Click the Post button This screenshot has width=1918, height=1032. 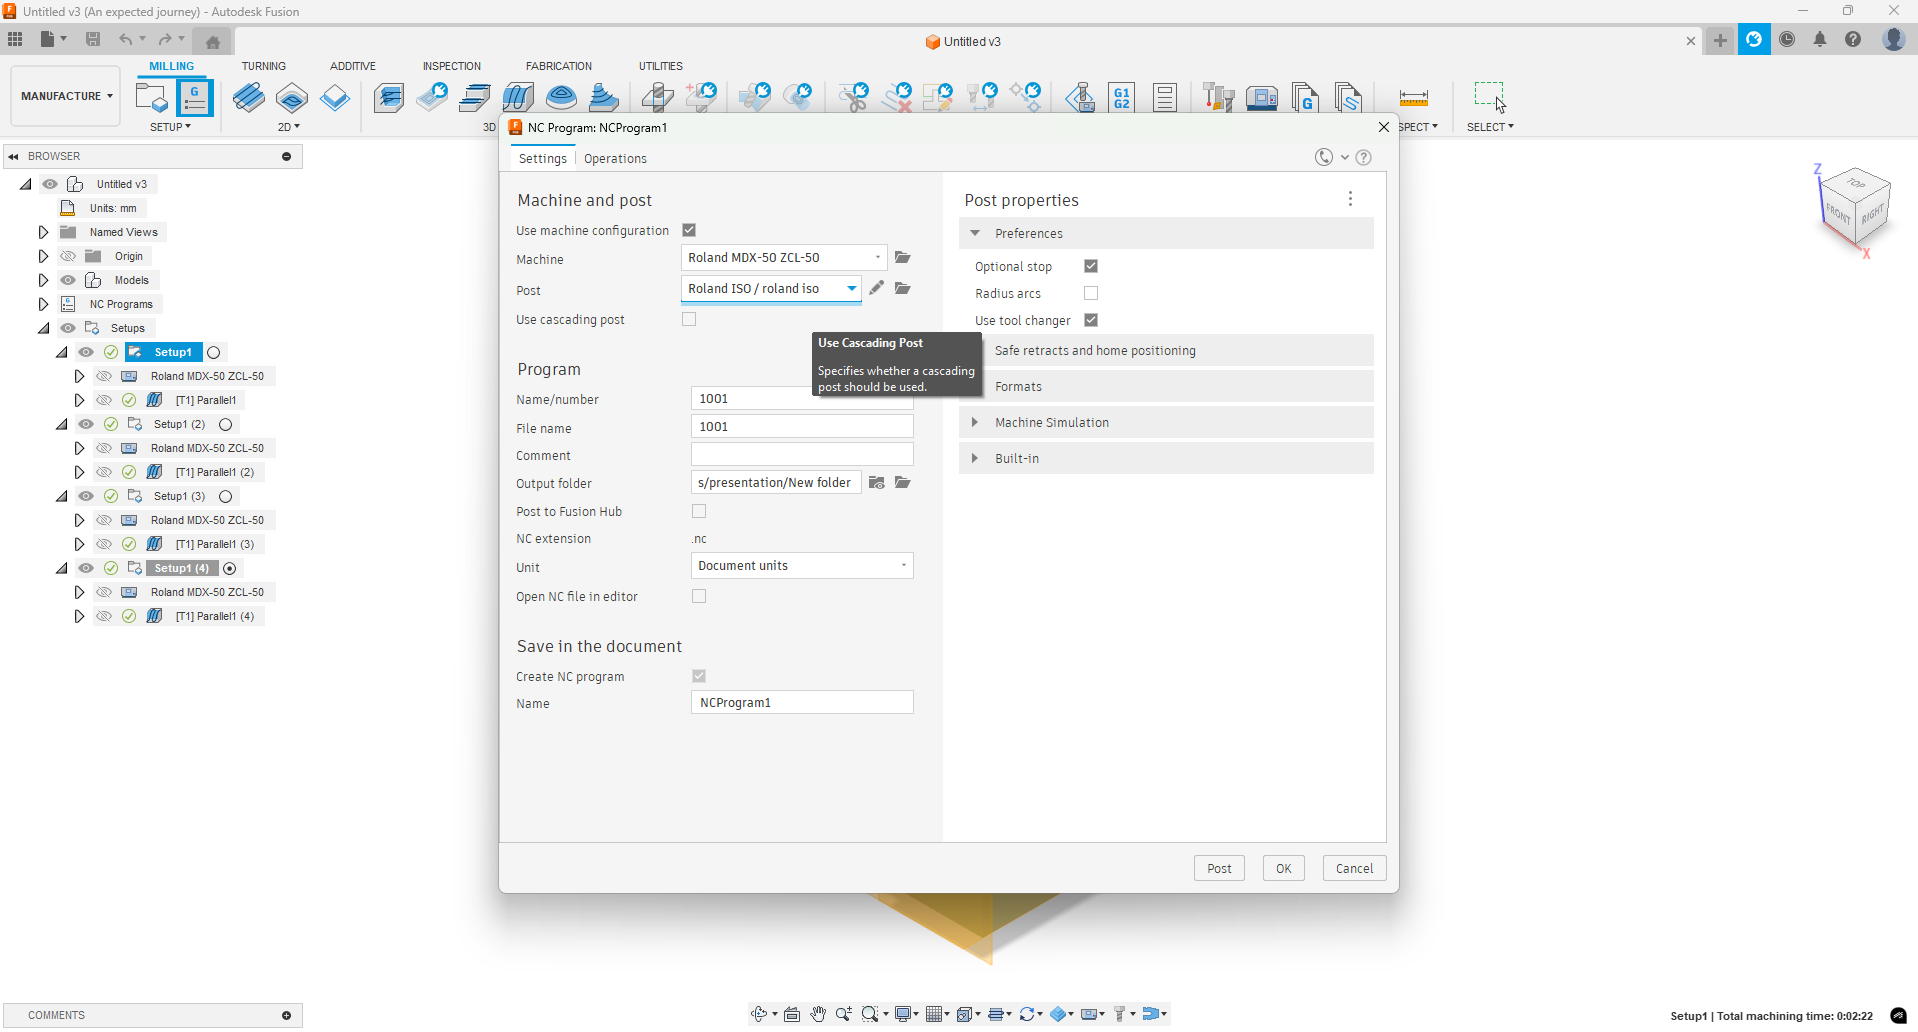(x=1219, y=868)
